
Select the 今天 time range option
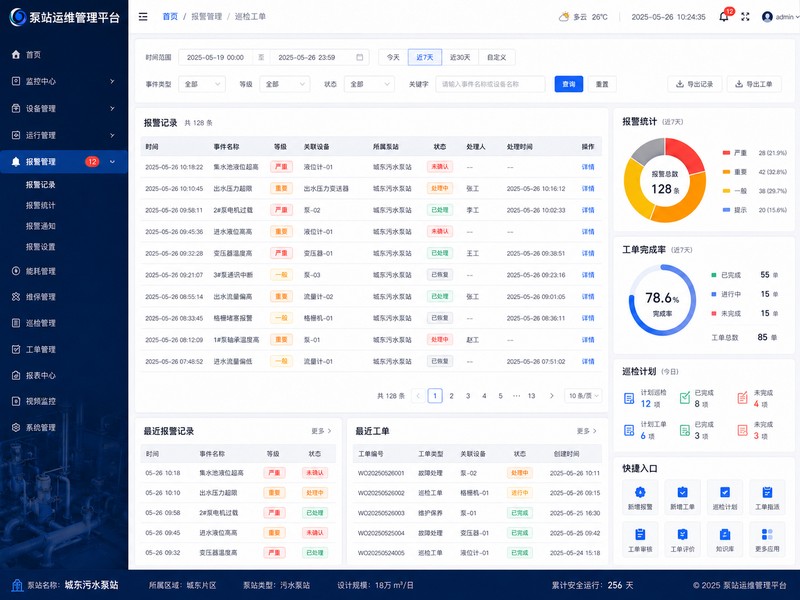click(393, 57)
